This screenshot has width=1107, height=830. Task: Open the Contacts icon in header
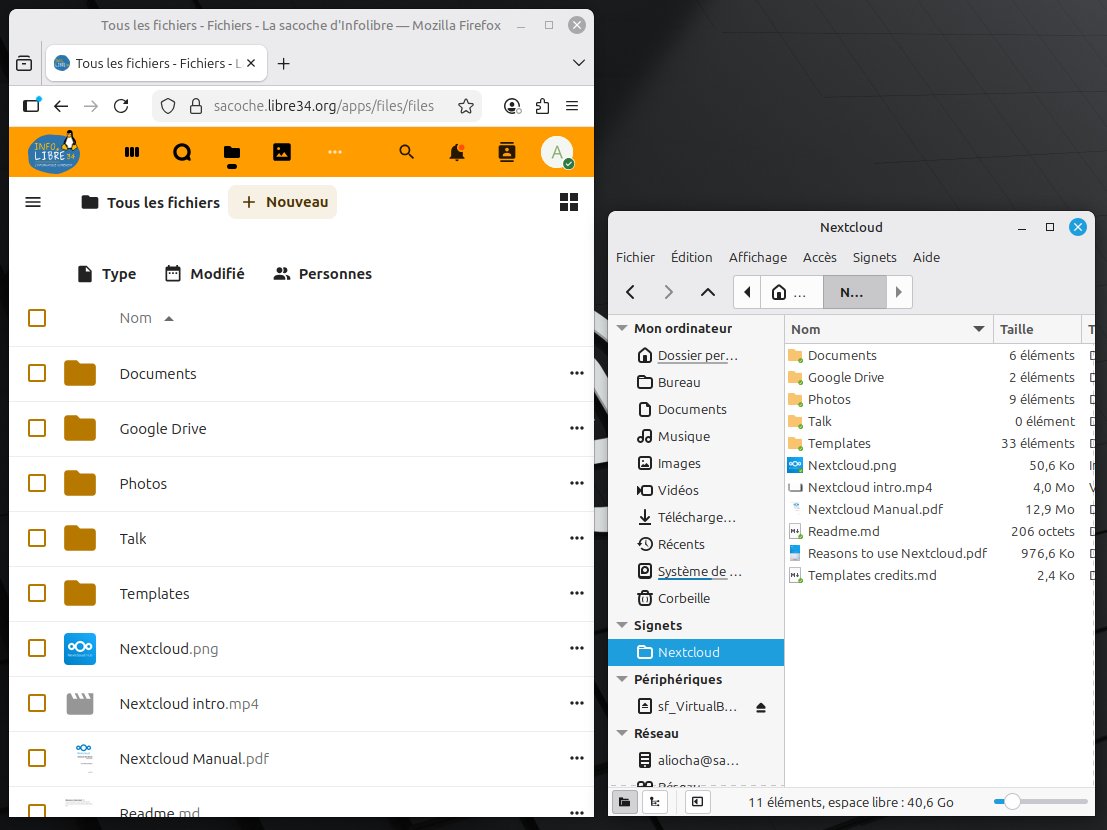pos(507,152)
